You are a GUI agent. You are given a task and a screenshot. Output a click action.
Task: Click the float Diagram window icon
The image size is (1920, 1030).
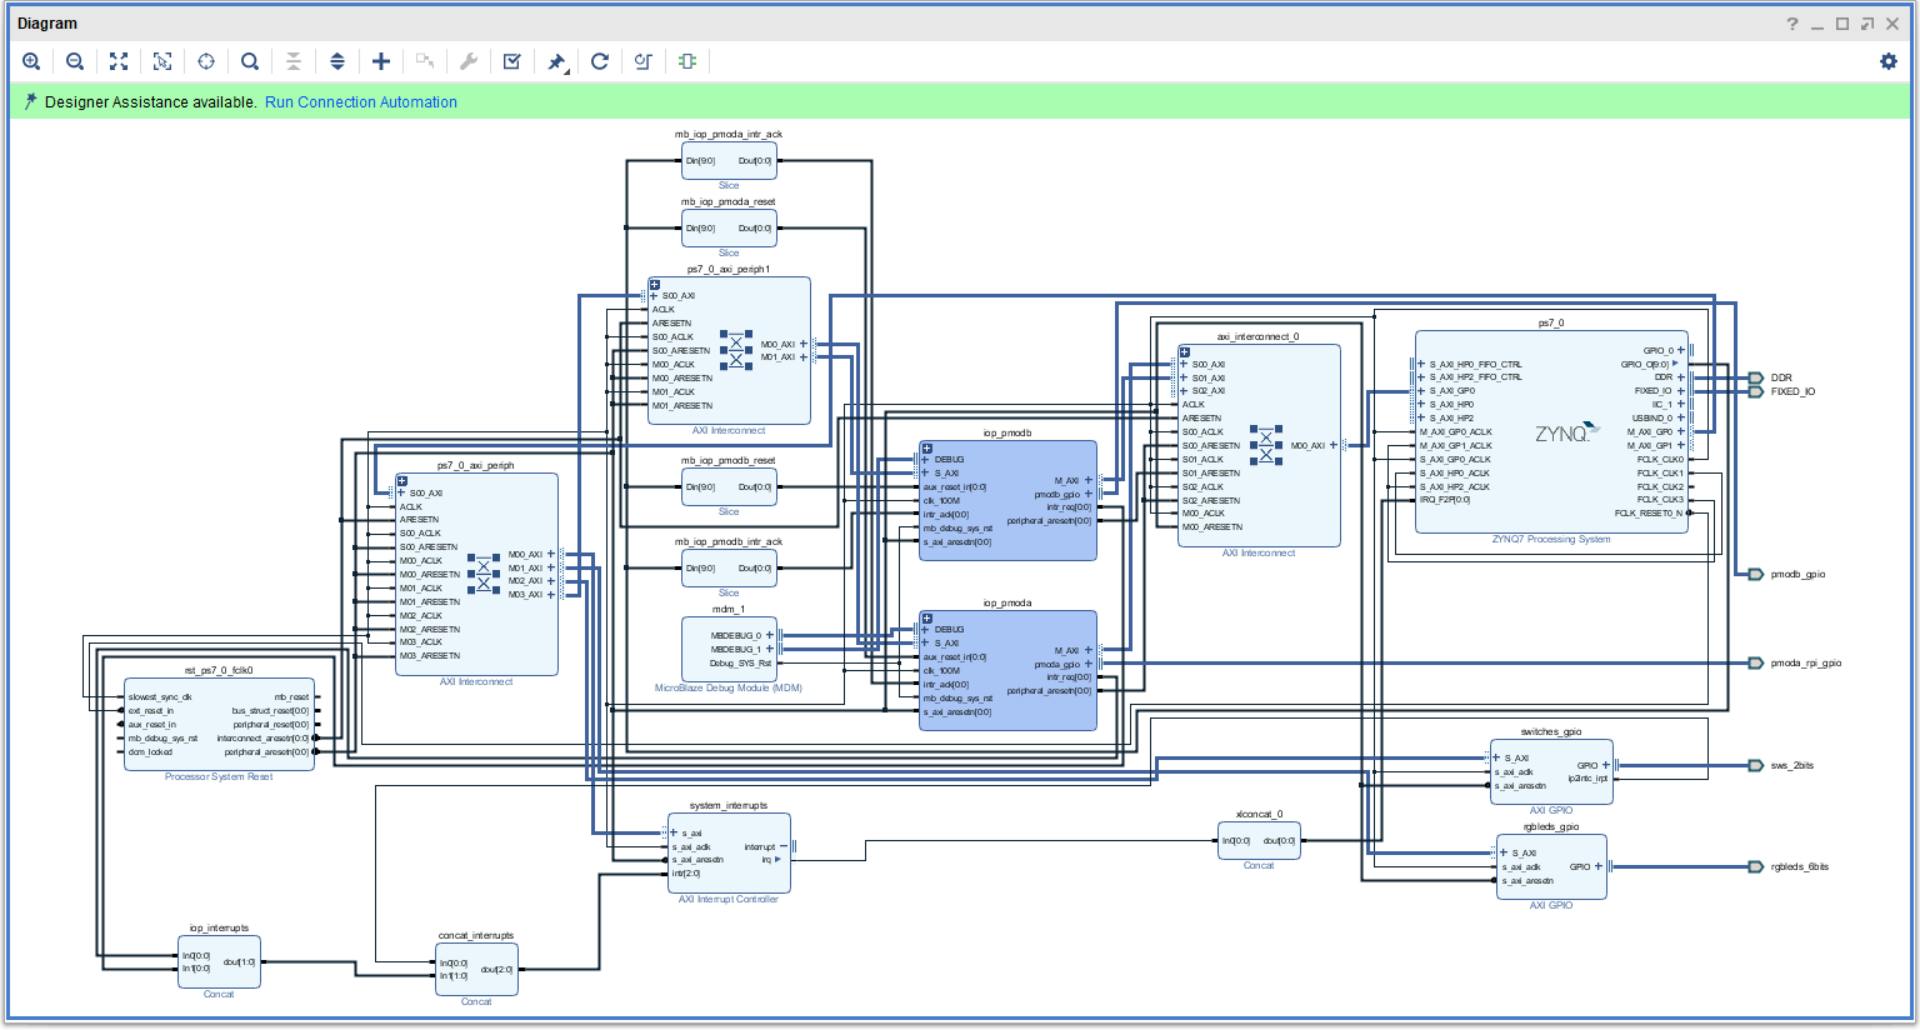click(1867, 24)
